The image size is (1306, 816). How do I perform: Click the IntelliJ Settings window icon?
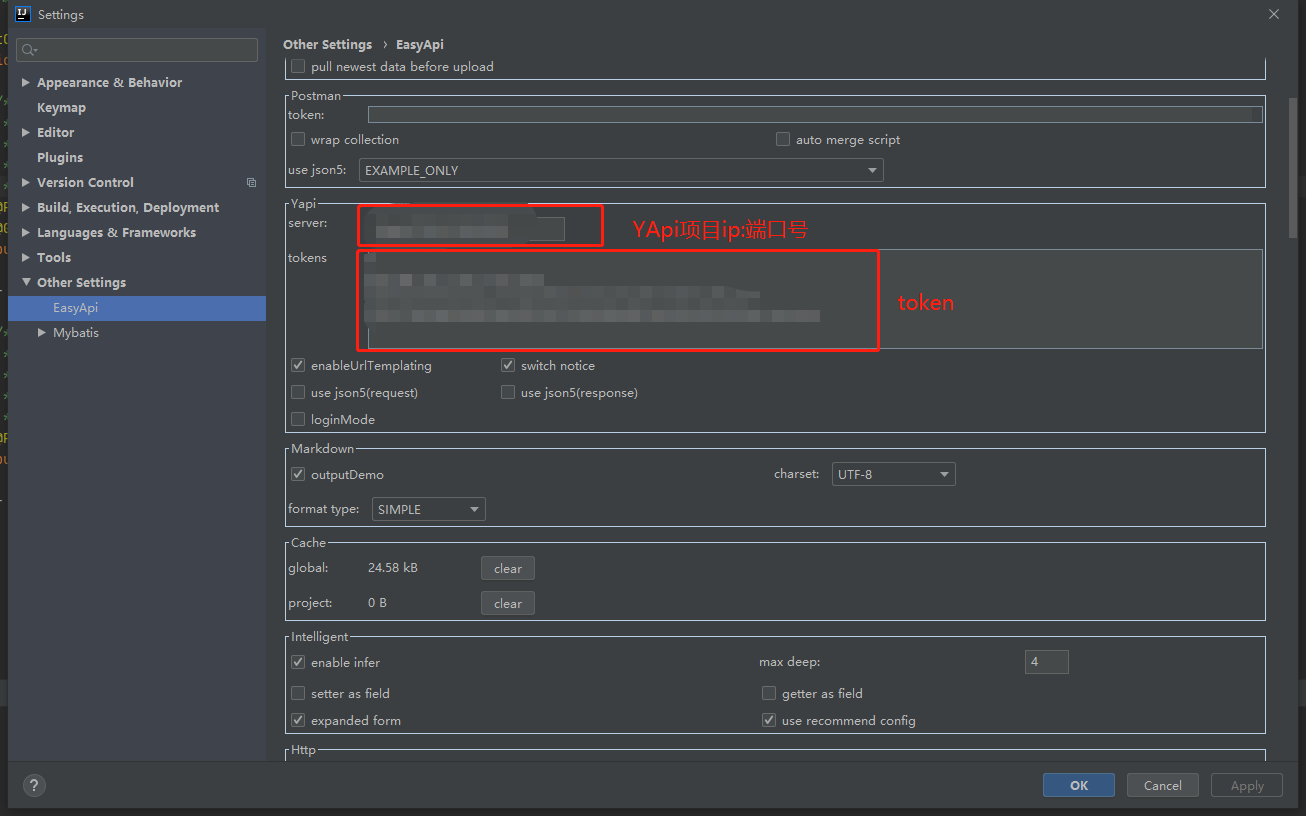[x=23, y=14]
